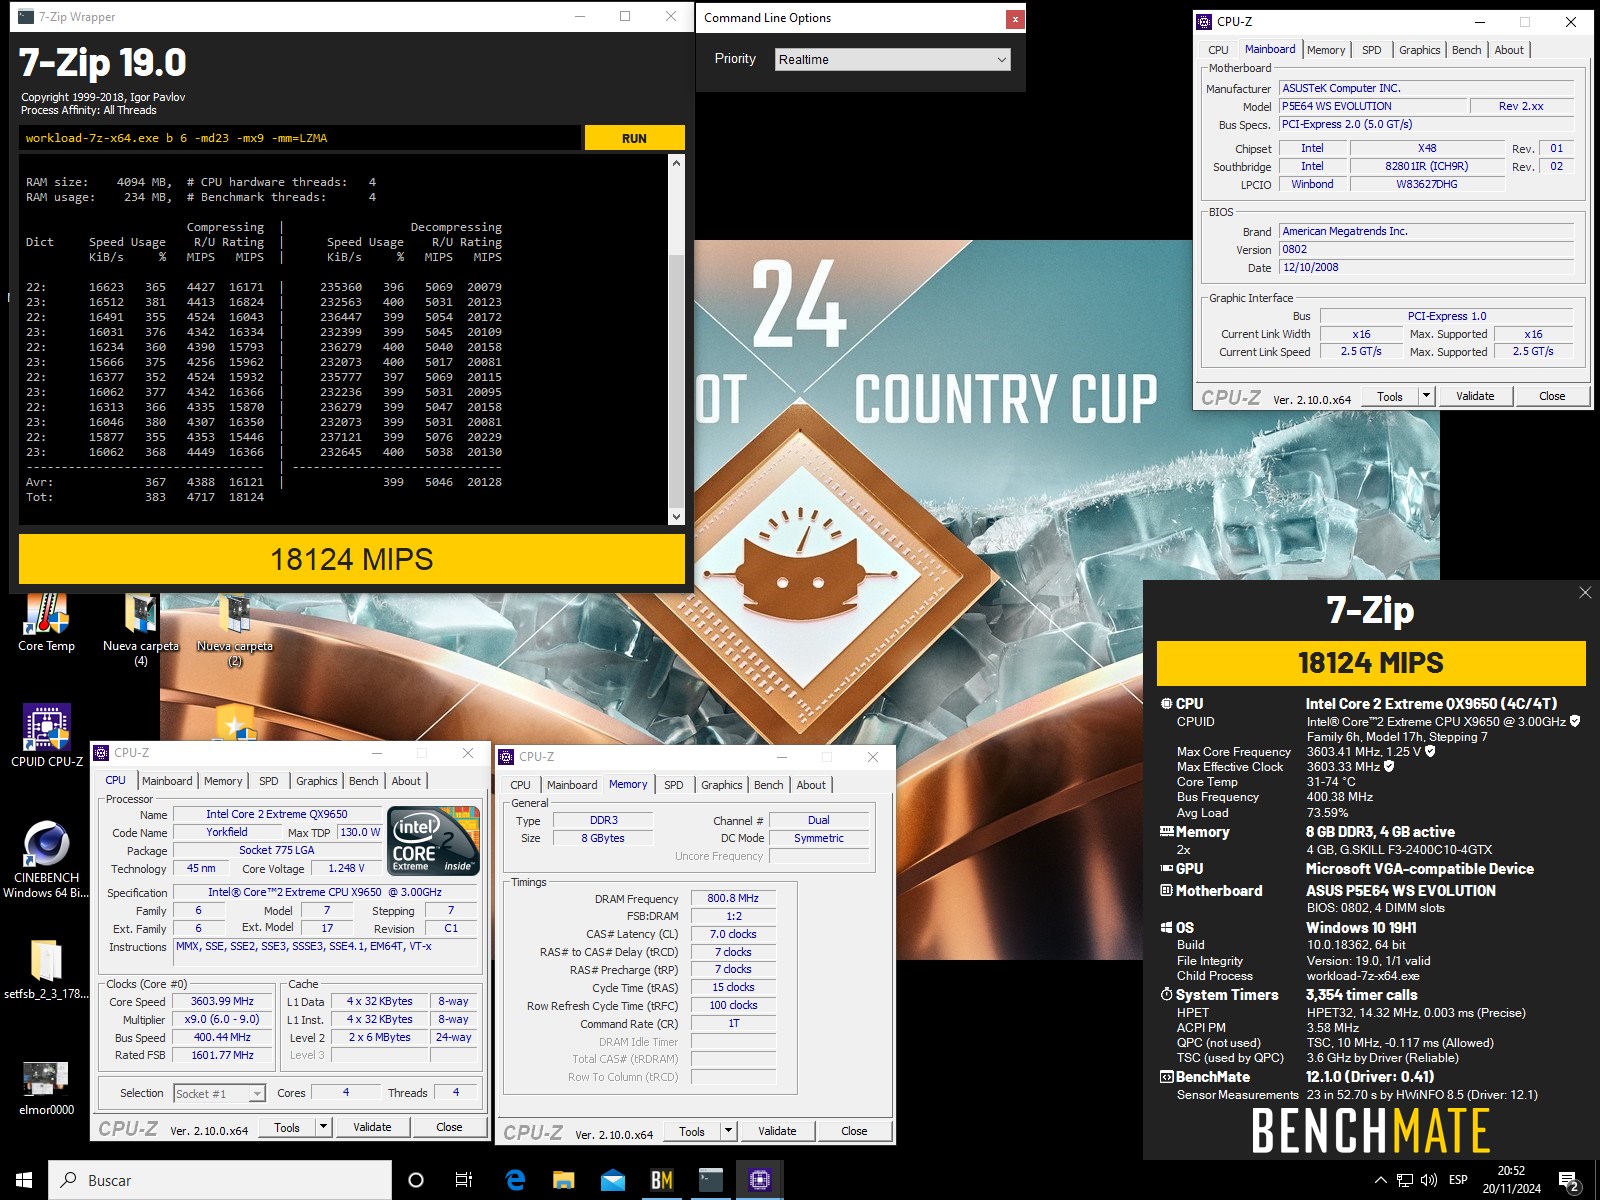Open the setfsb_2_3_178 folder icon
The width and height of the screenshot is (1600, 1200).
coord(46,968)
